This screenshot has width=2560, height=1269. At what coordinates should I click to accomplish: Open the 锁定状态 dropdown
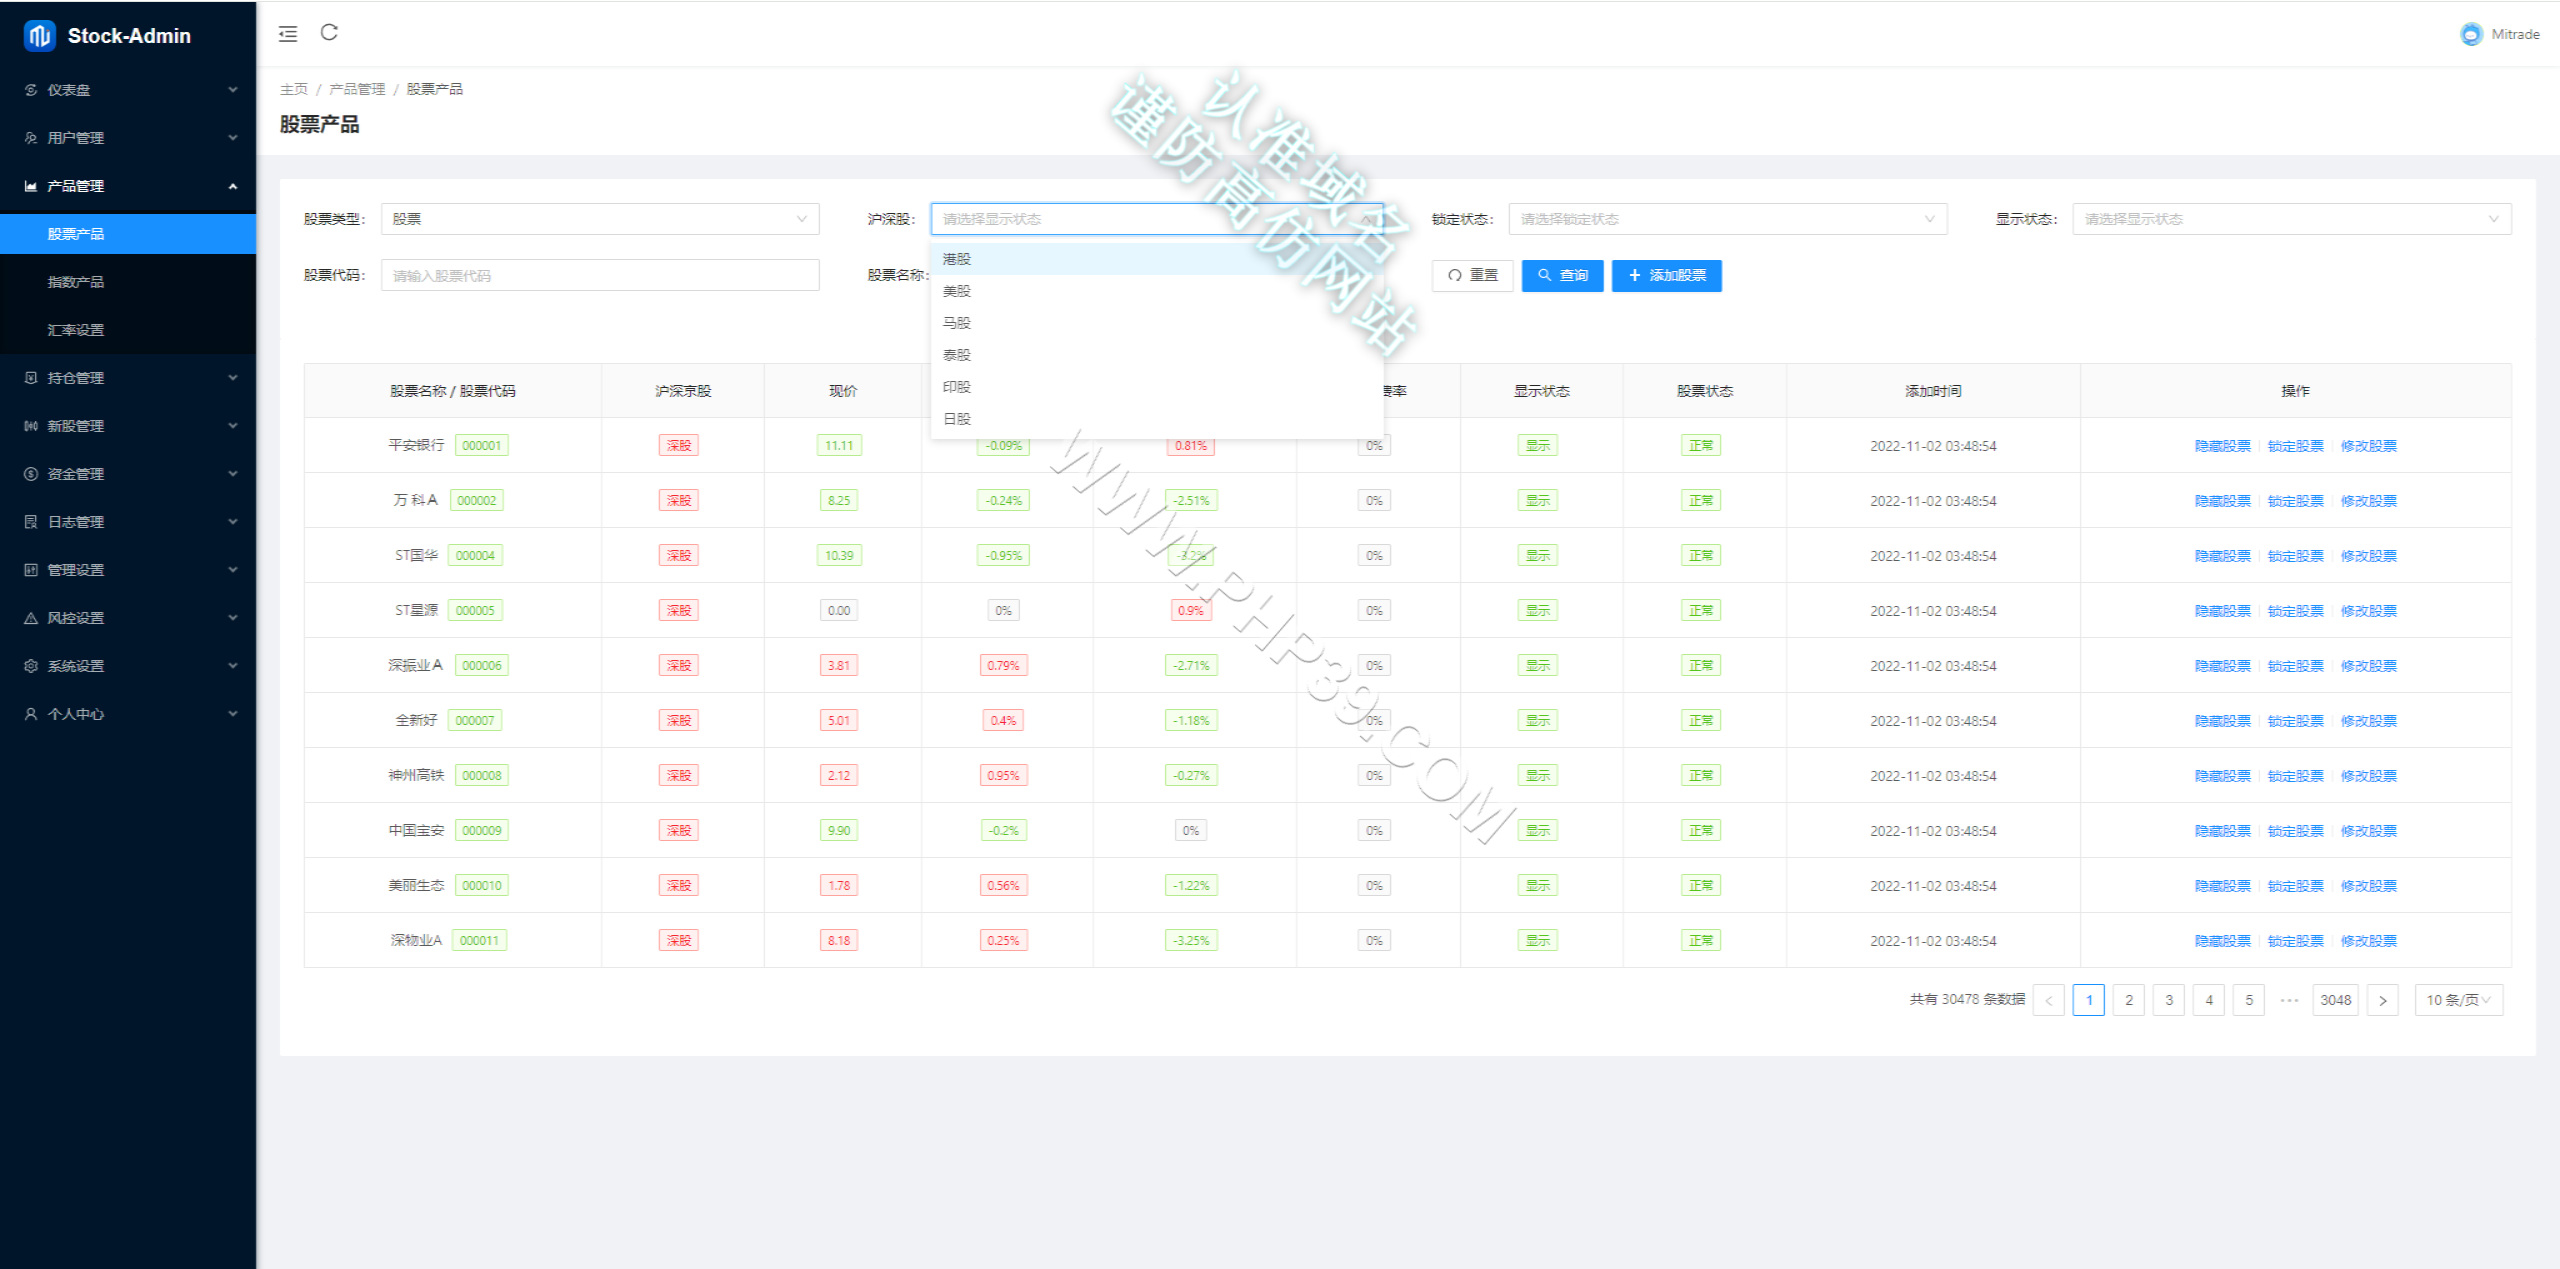pos(1728,219)
